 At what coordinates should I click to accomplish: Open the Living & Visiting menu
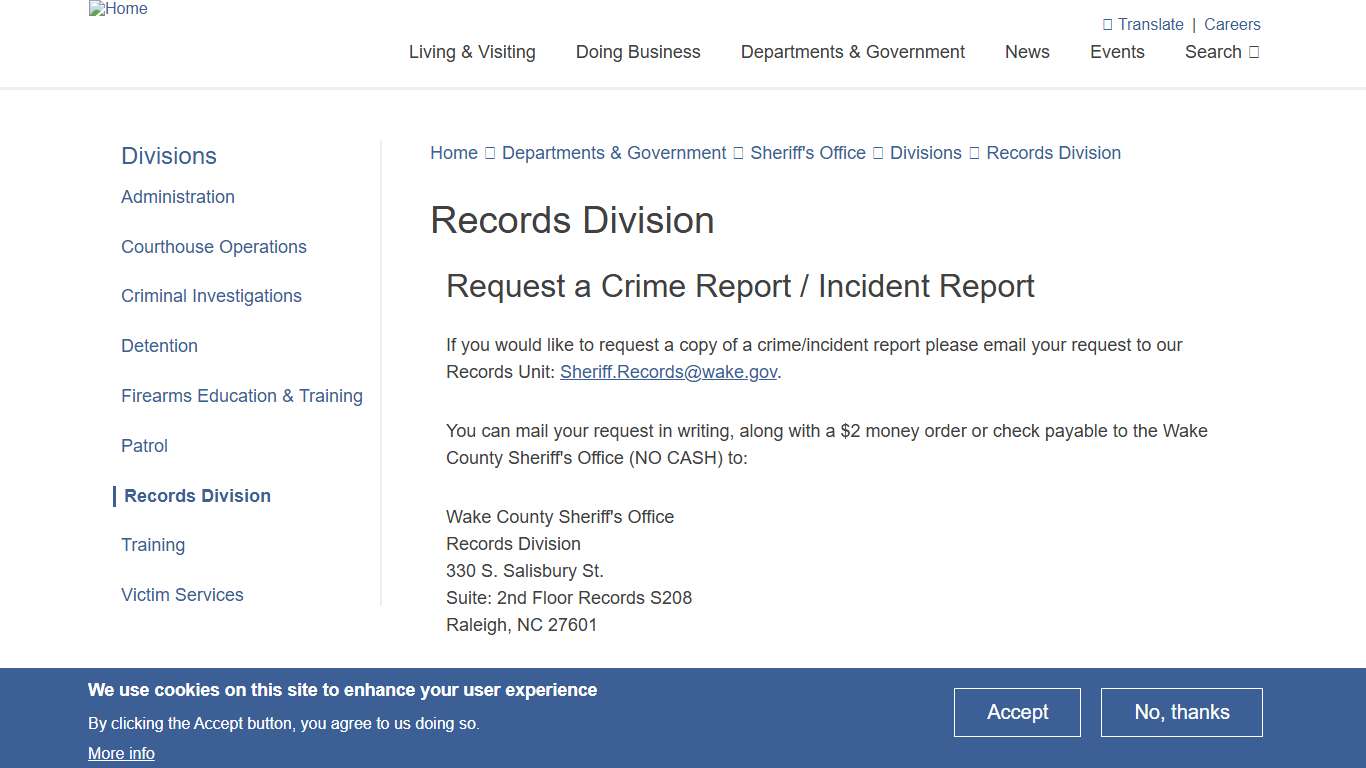(x=472, y=52)
